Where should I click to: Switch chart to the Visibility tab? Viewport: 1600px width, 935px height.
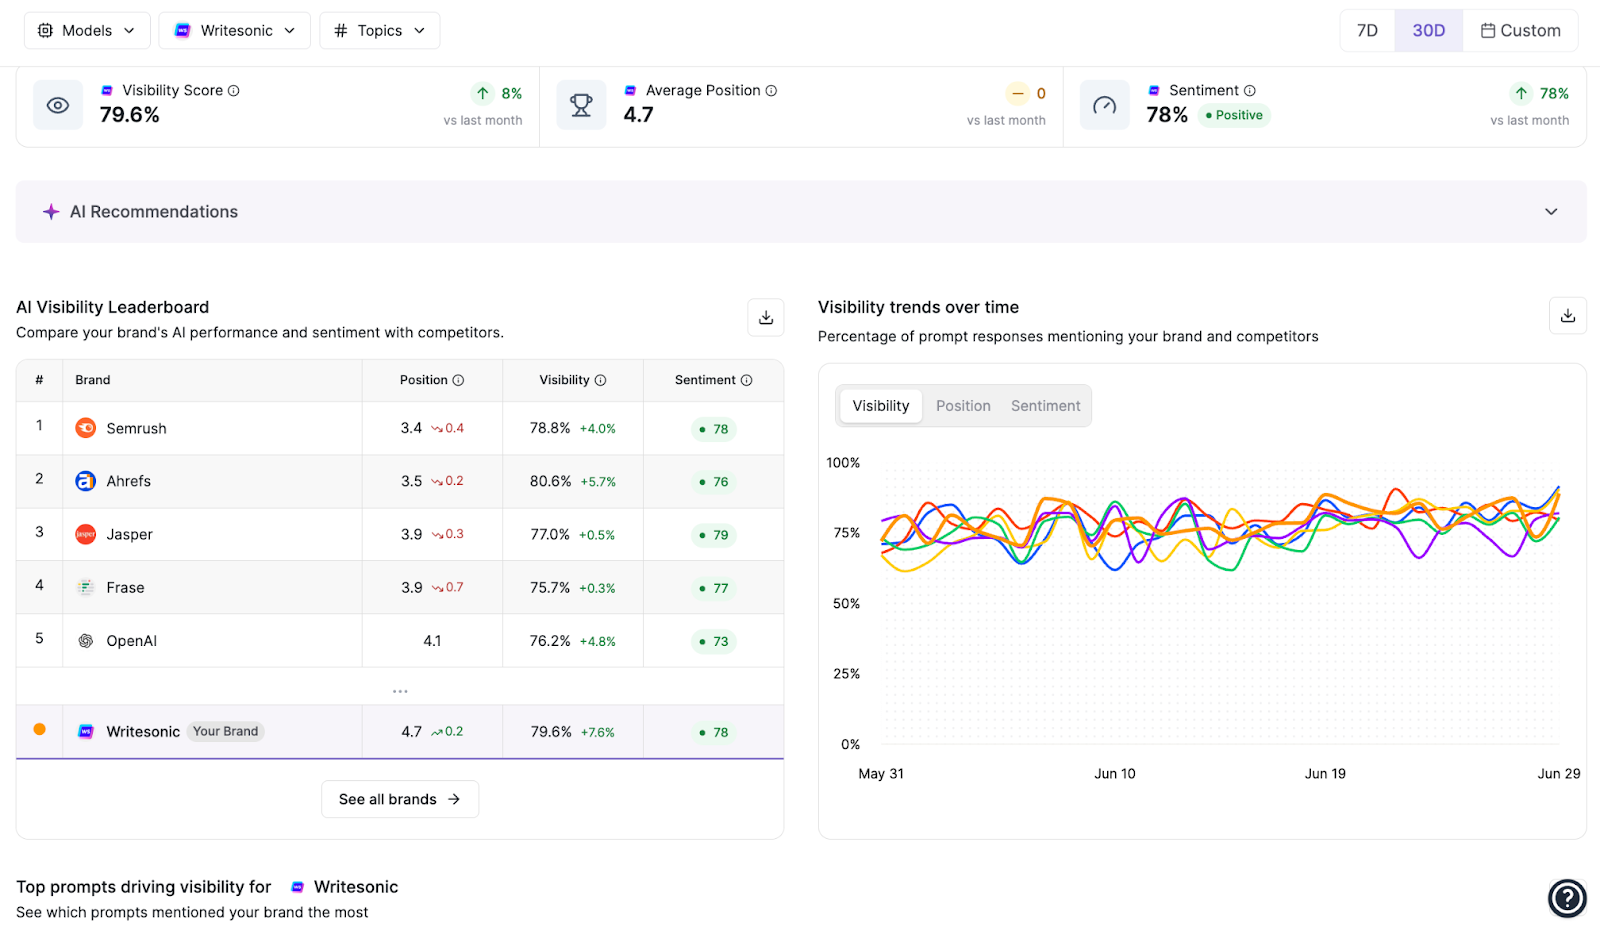tap(881, 406)
